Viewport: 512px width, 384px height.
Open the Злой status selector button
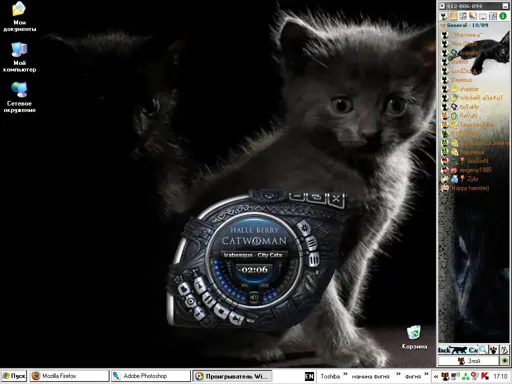[468, 361]
